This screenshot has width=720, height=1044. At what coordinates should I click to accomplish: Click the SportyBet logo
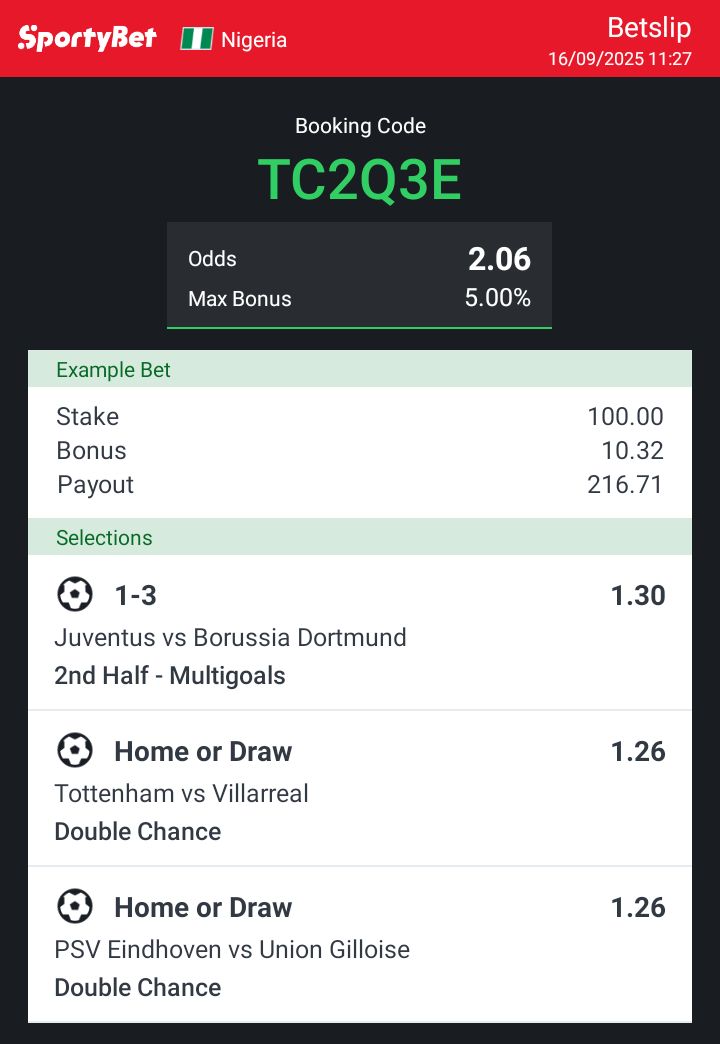click(x=87, y=39)
